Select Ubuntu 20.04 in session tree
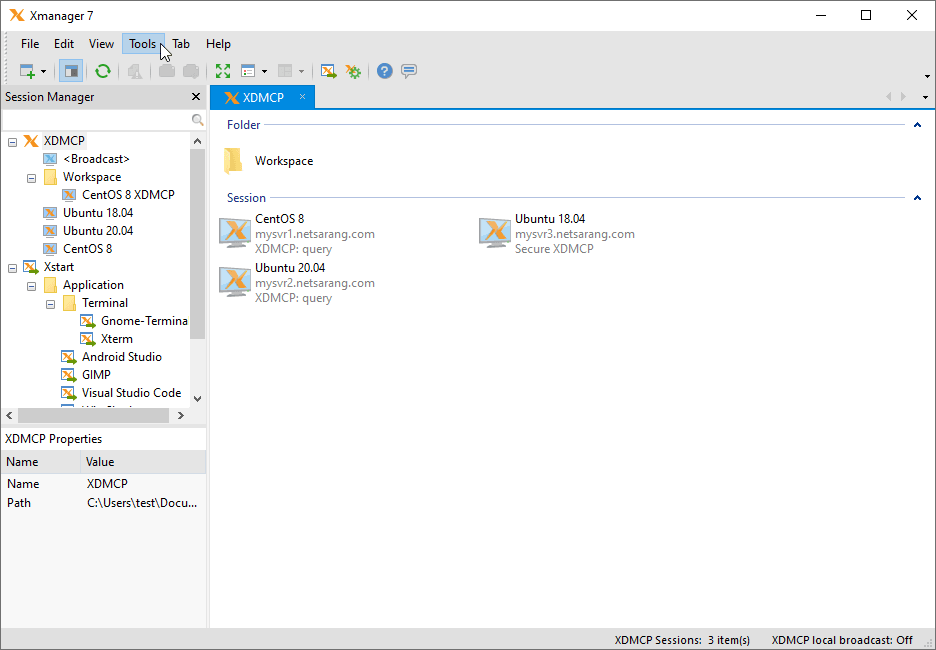The height and width of the screenshot is (650, 936). (x=98, y=230)
